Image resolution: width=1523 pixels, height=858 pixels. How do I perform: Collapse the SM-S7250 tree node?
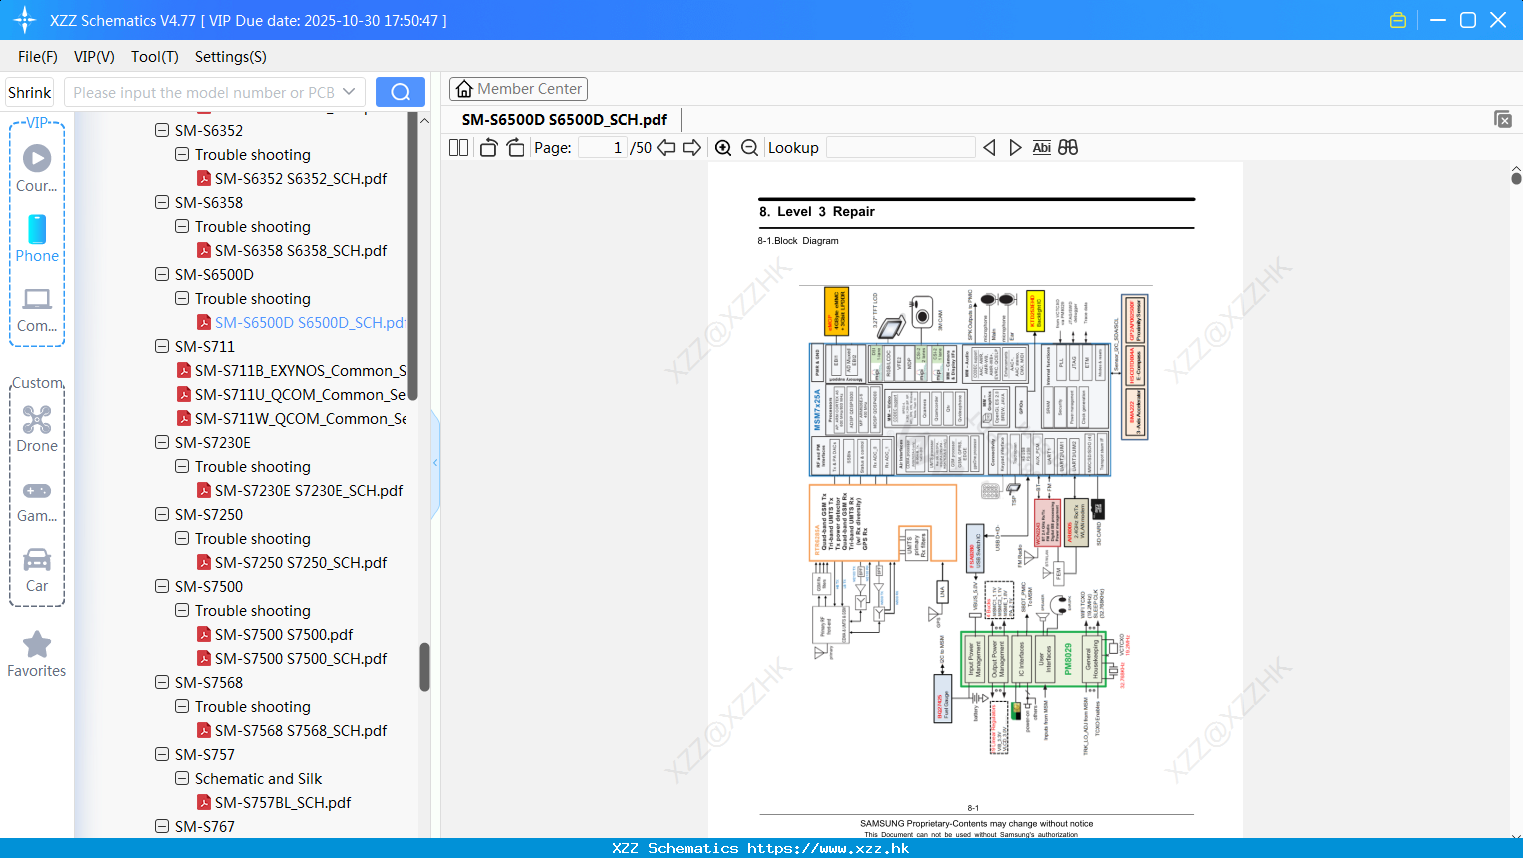tap(162, 514)
